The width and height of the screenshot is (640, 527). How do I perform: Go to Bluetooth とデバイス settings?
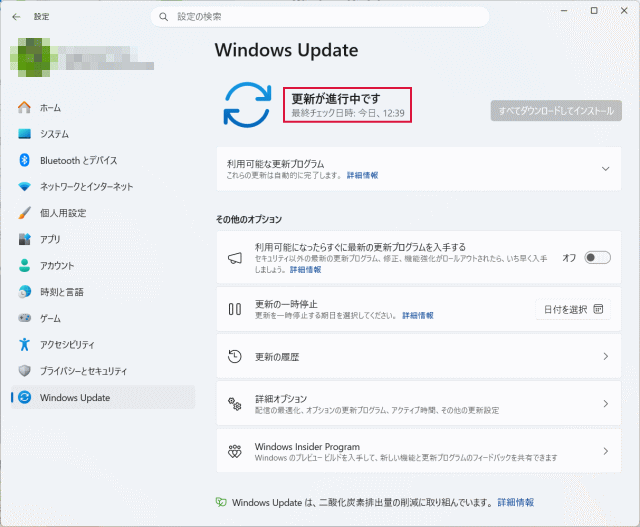pyautogui.click(x=103, y=160)
